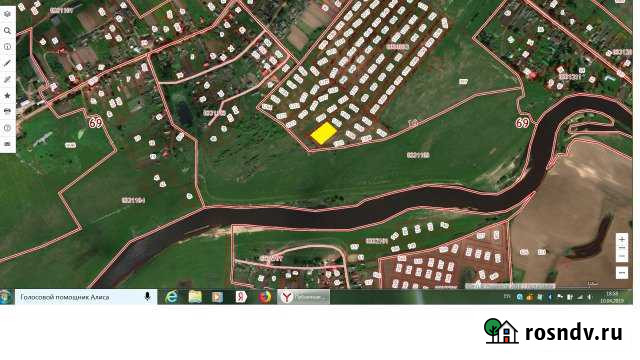Screen dimensions: 640x360
Task: Zoom in with the plus button
Action: pyautogui.click(x=622, y=240)
